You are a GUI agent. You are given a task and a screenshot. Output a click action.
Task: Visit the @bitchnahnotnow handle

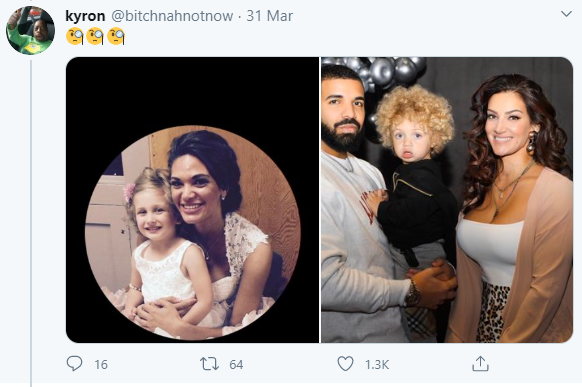click(172, 16)
